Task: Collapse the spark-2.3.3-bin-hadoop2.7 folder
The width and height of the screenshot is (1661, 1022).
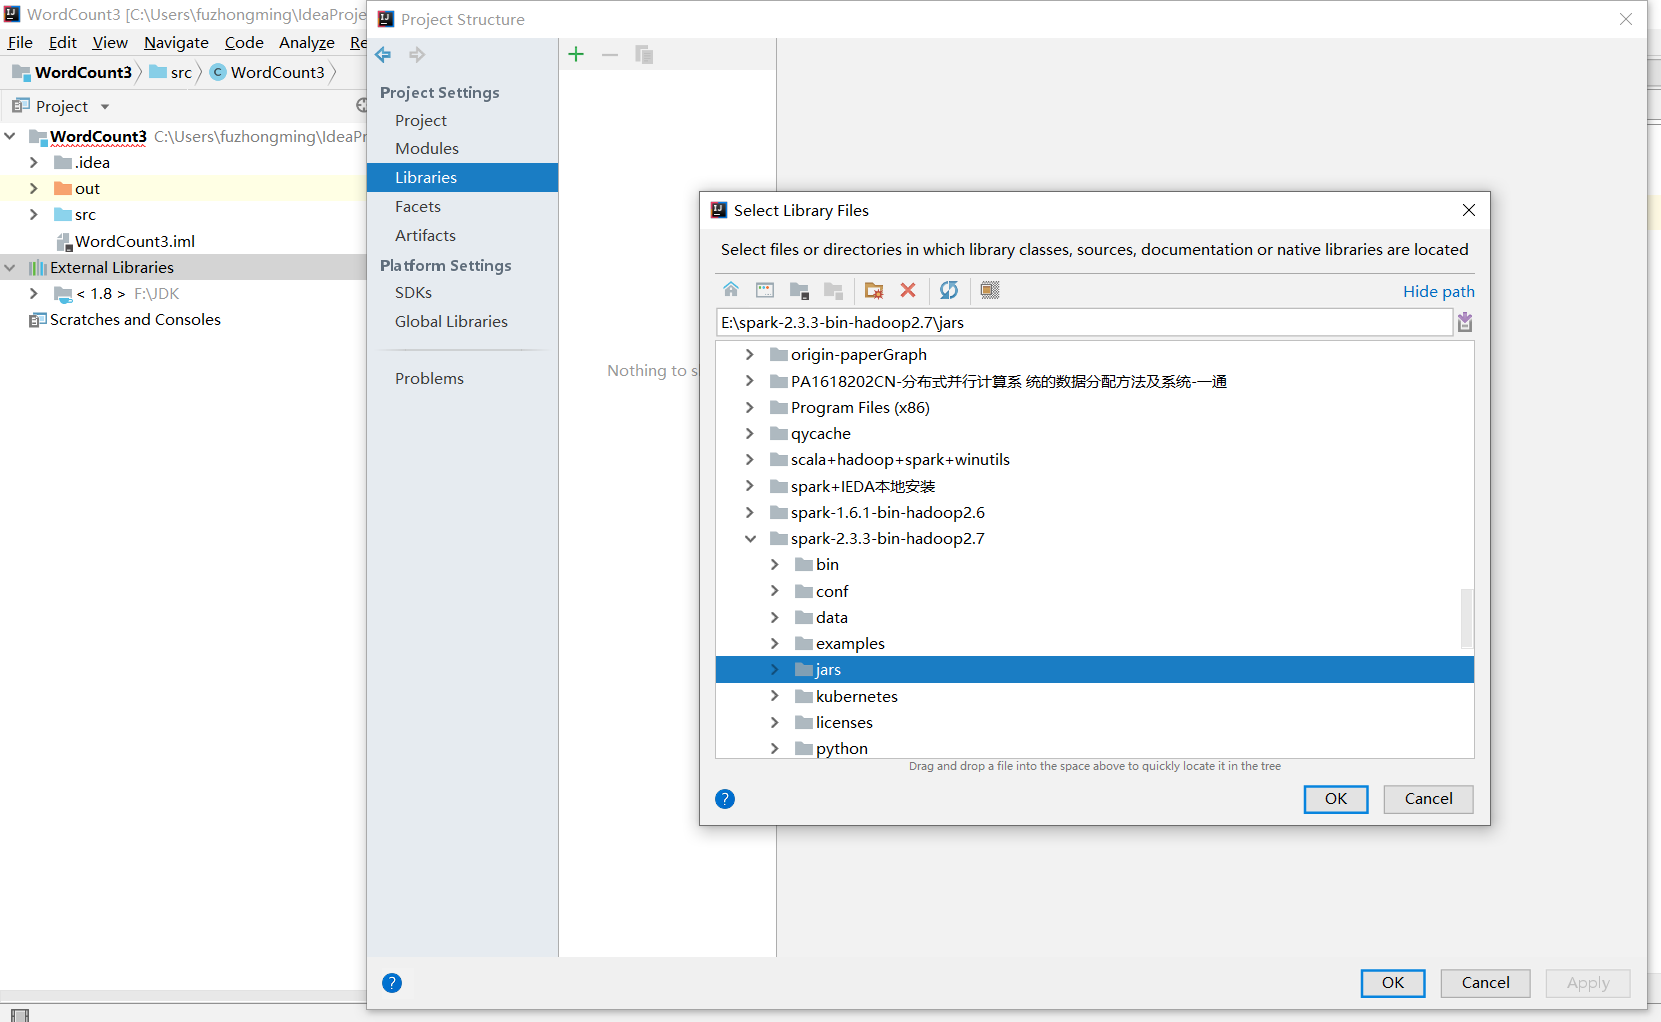Action: point(750,538)
